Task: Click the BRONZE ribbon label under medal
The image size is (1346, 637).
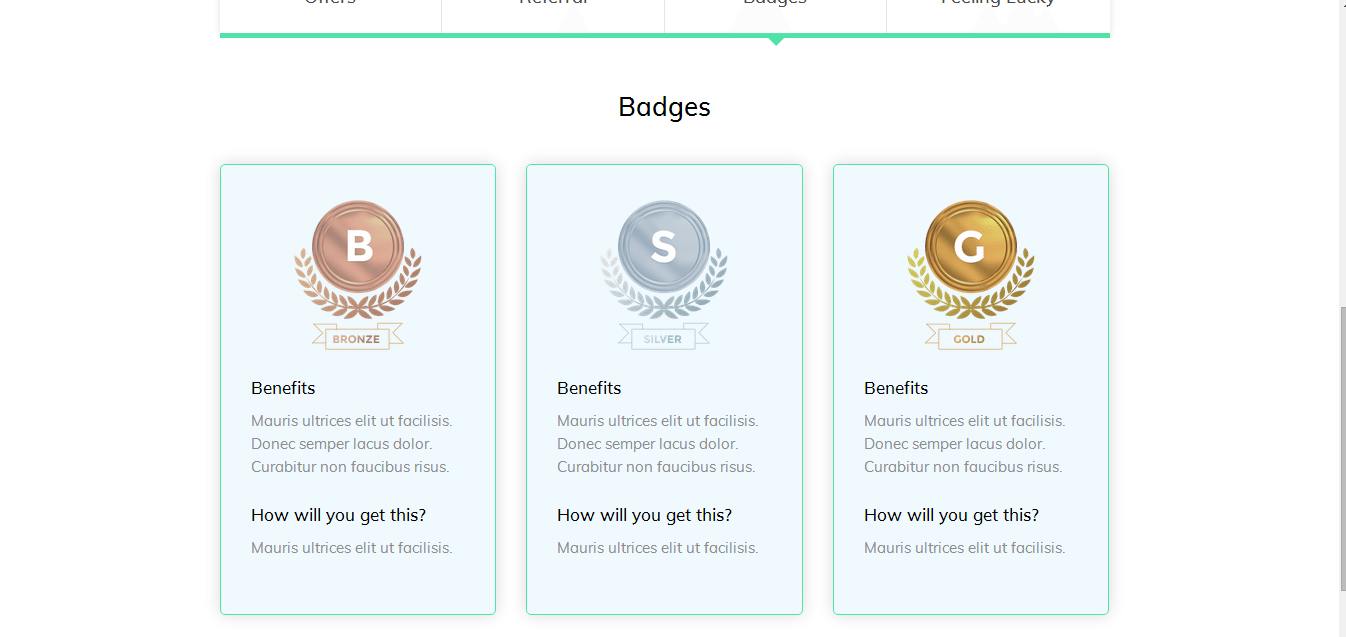Action: click(x=357, y=339)
